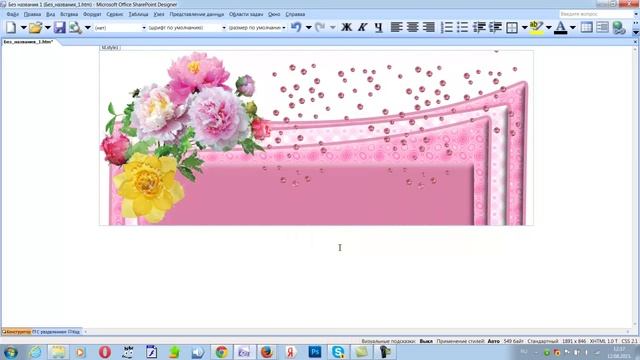Open the Формат menu
640x360 pixels.
92,14
